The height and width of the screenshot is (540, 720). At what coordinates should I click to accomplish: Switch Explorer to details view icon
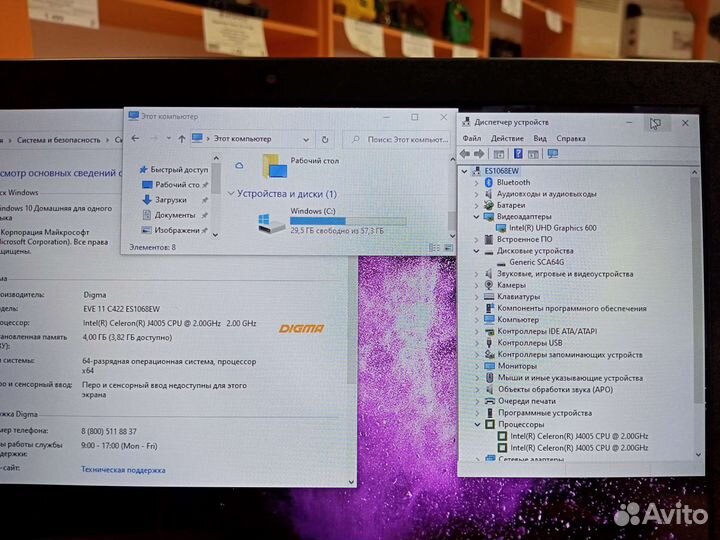pos(434,248)
